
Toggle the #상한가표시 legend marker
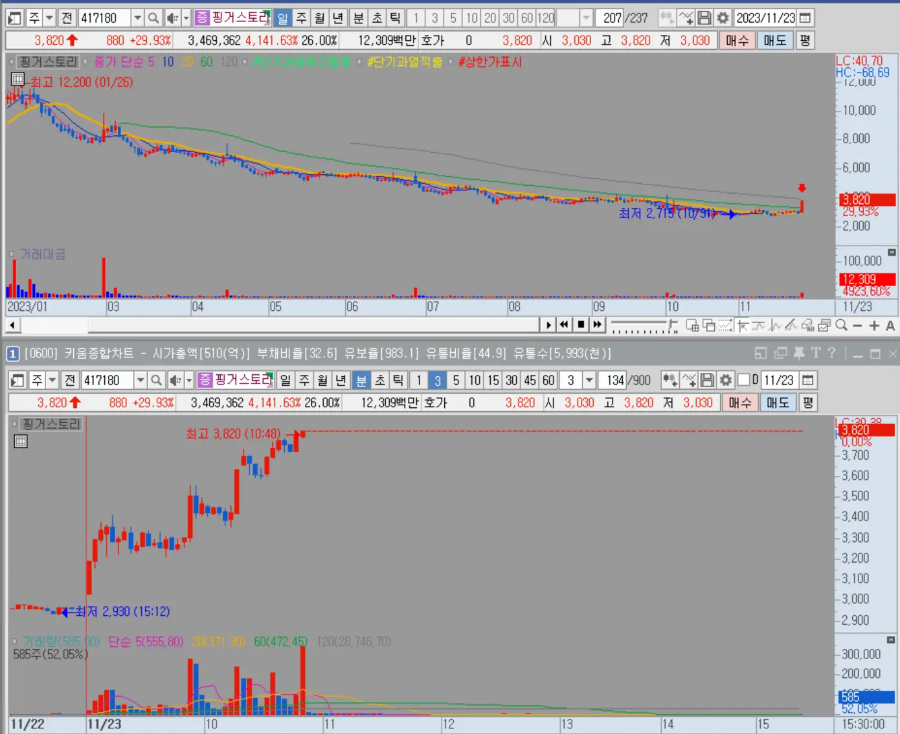(451, 62)
